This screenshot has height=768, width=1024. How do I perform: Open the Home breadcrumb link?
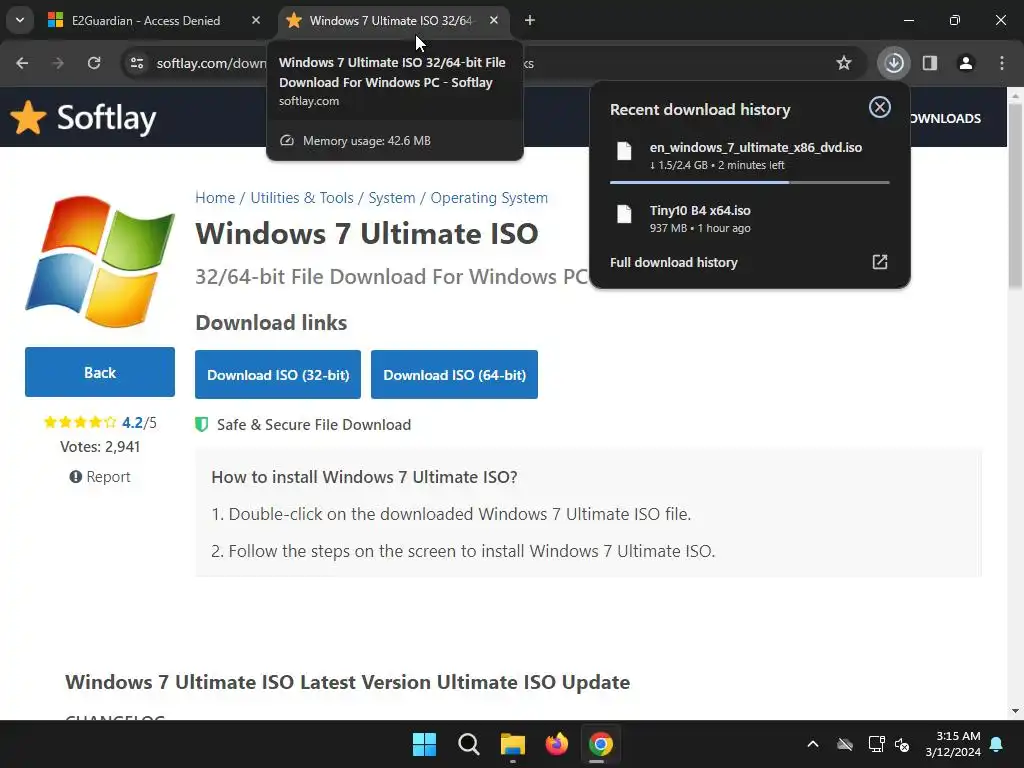coord(215,198)
